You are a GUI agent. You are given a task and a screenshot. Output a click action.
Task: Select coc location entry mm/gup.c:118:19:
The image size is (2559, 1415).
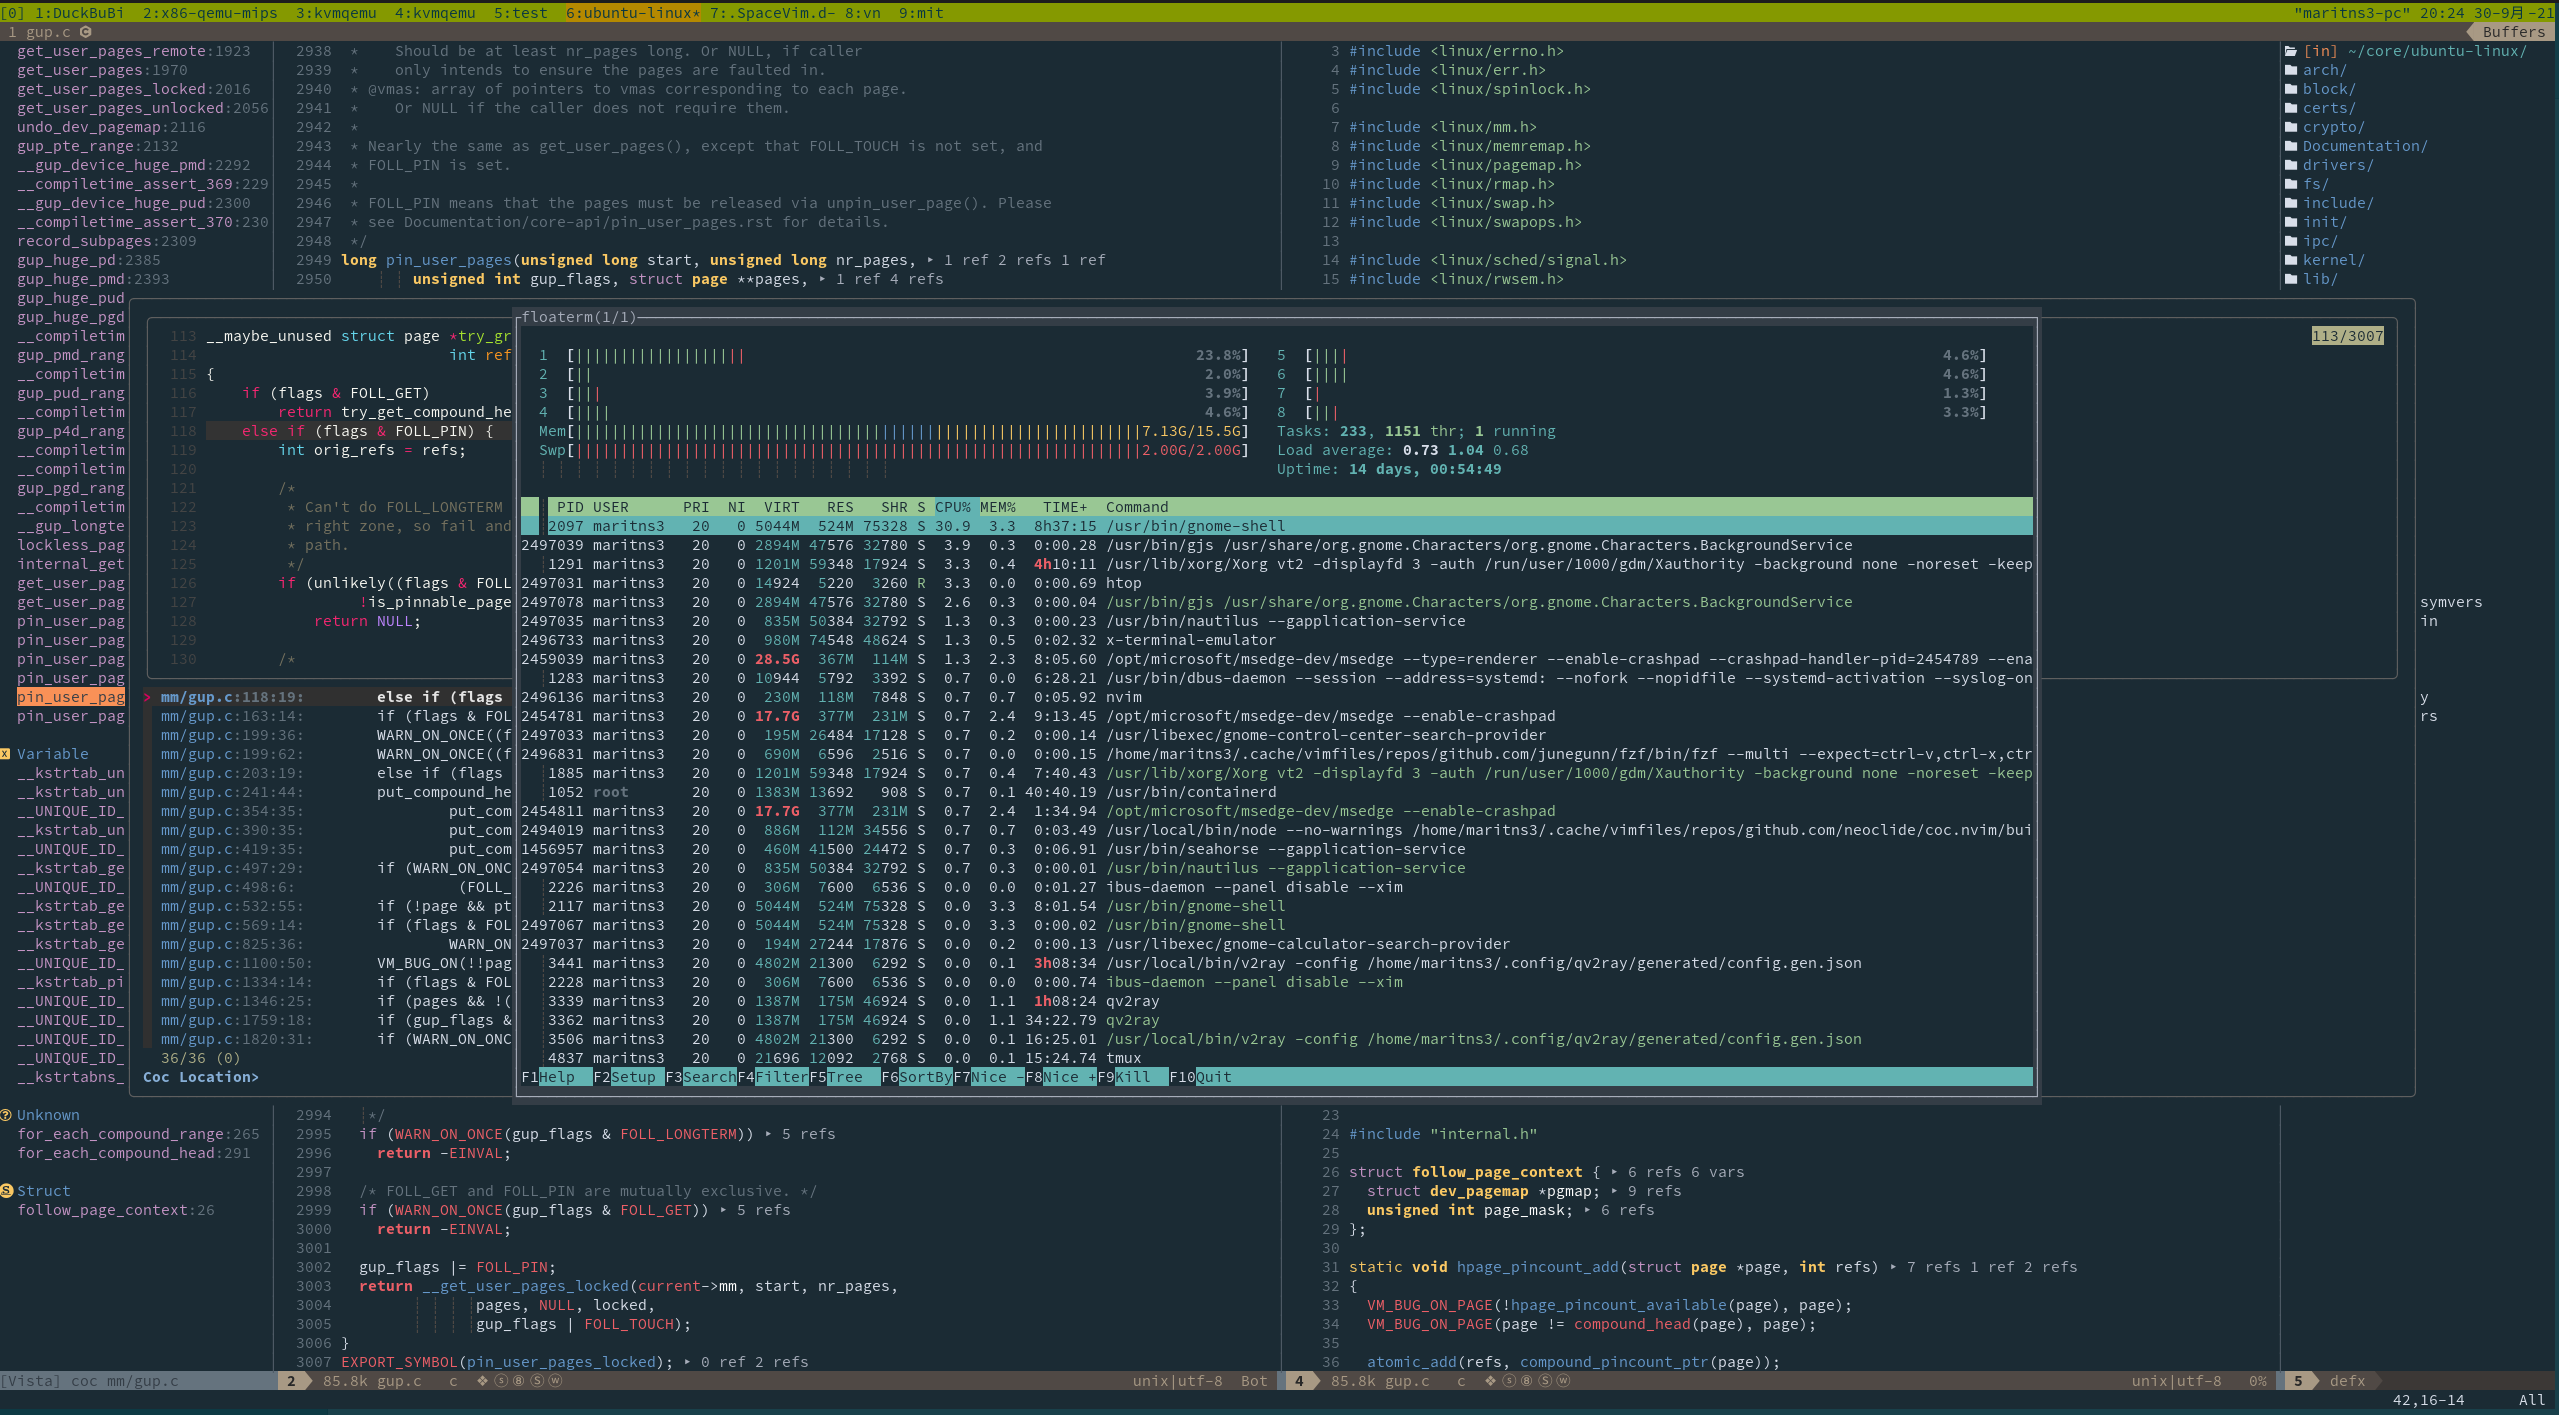click(326, 697)
